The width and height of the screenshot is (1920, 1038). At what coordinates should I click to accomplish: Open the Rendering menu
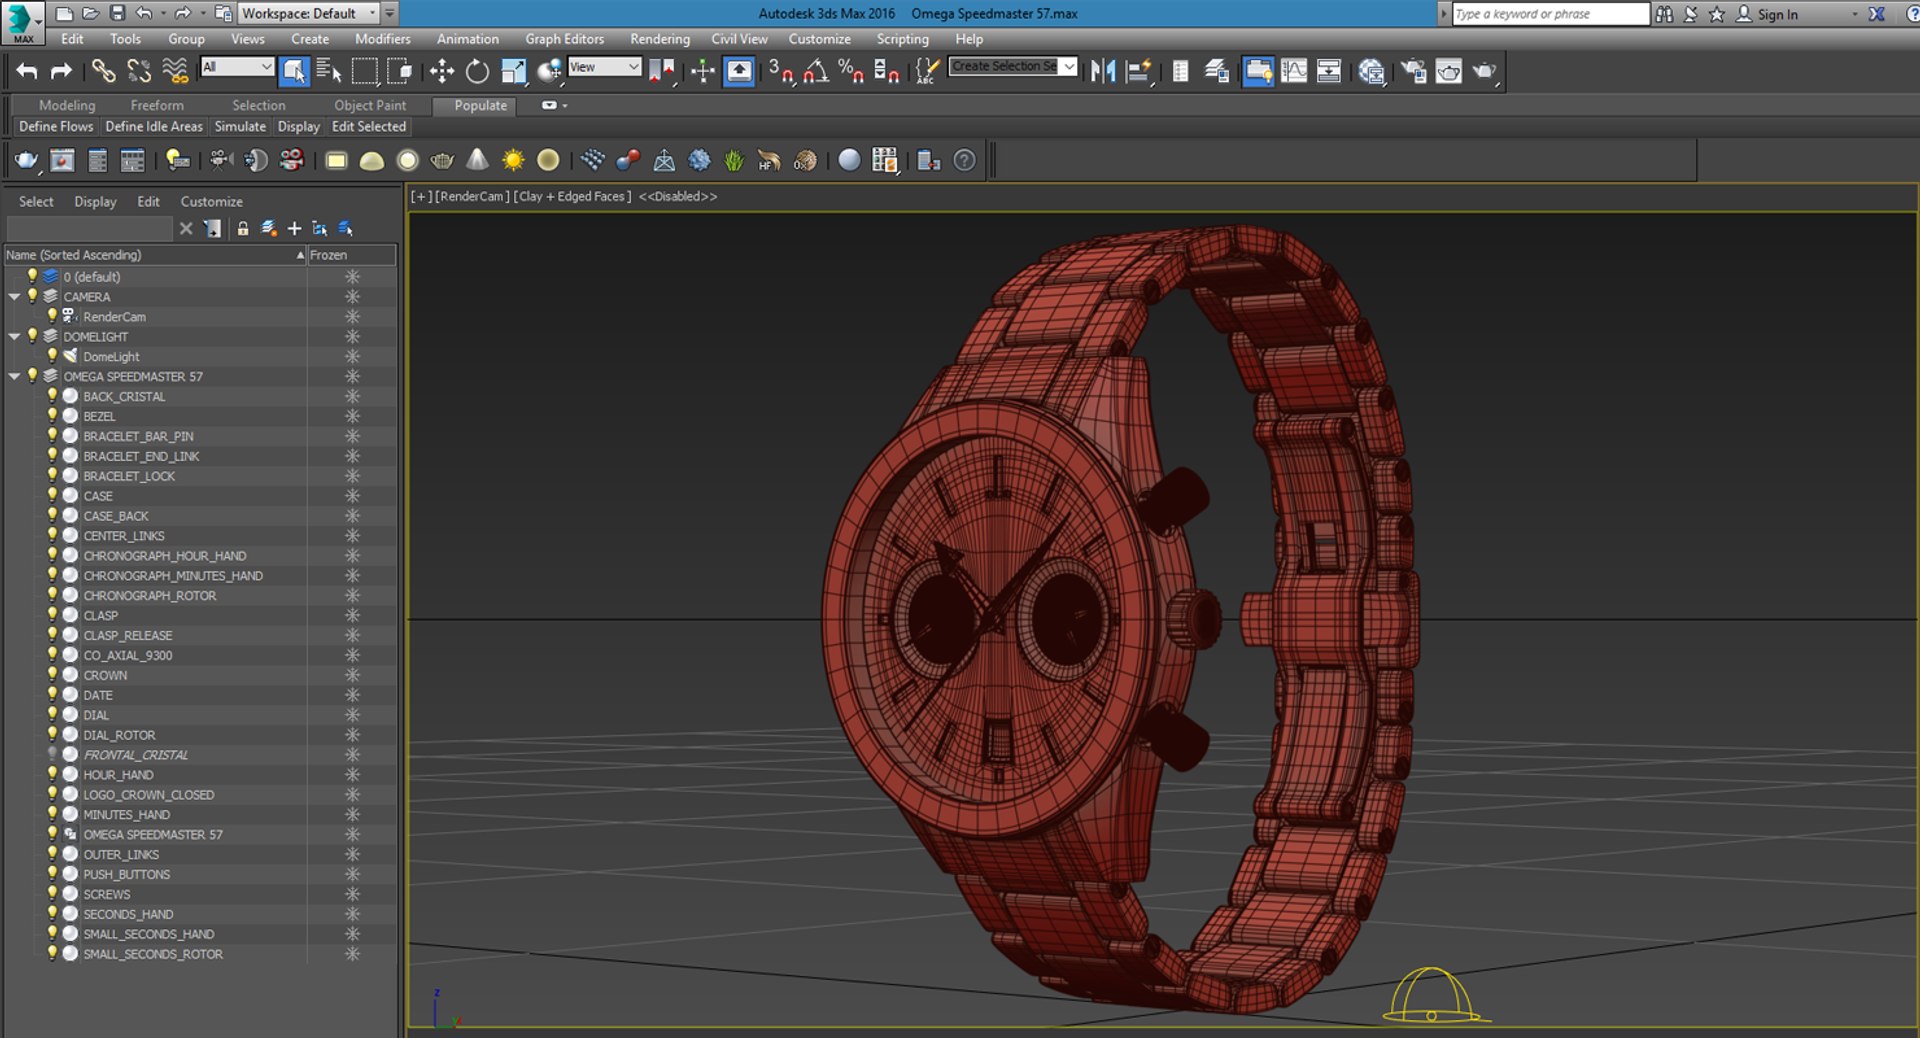[x=660, y=39]
